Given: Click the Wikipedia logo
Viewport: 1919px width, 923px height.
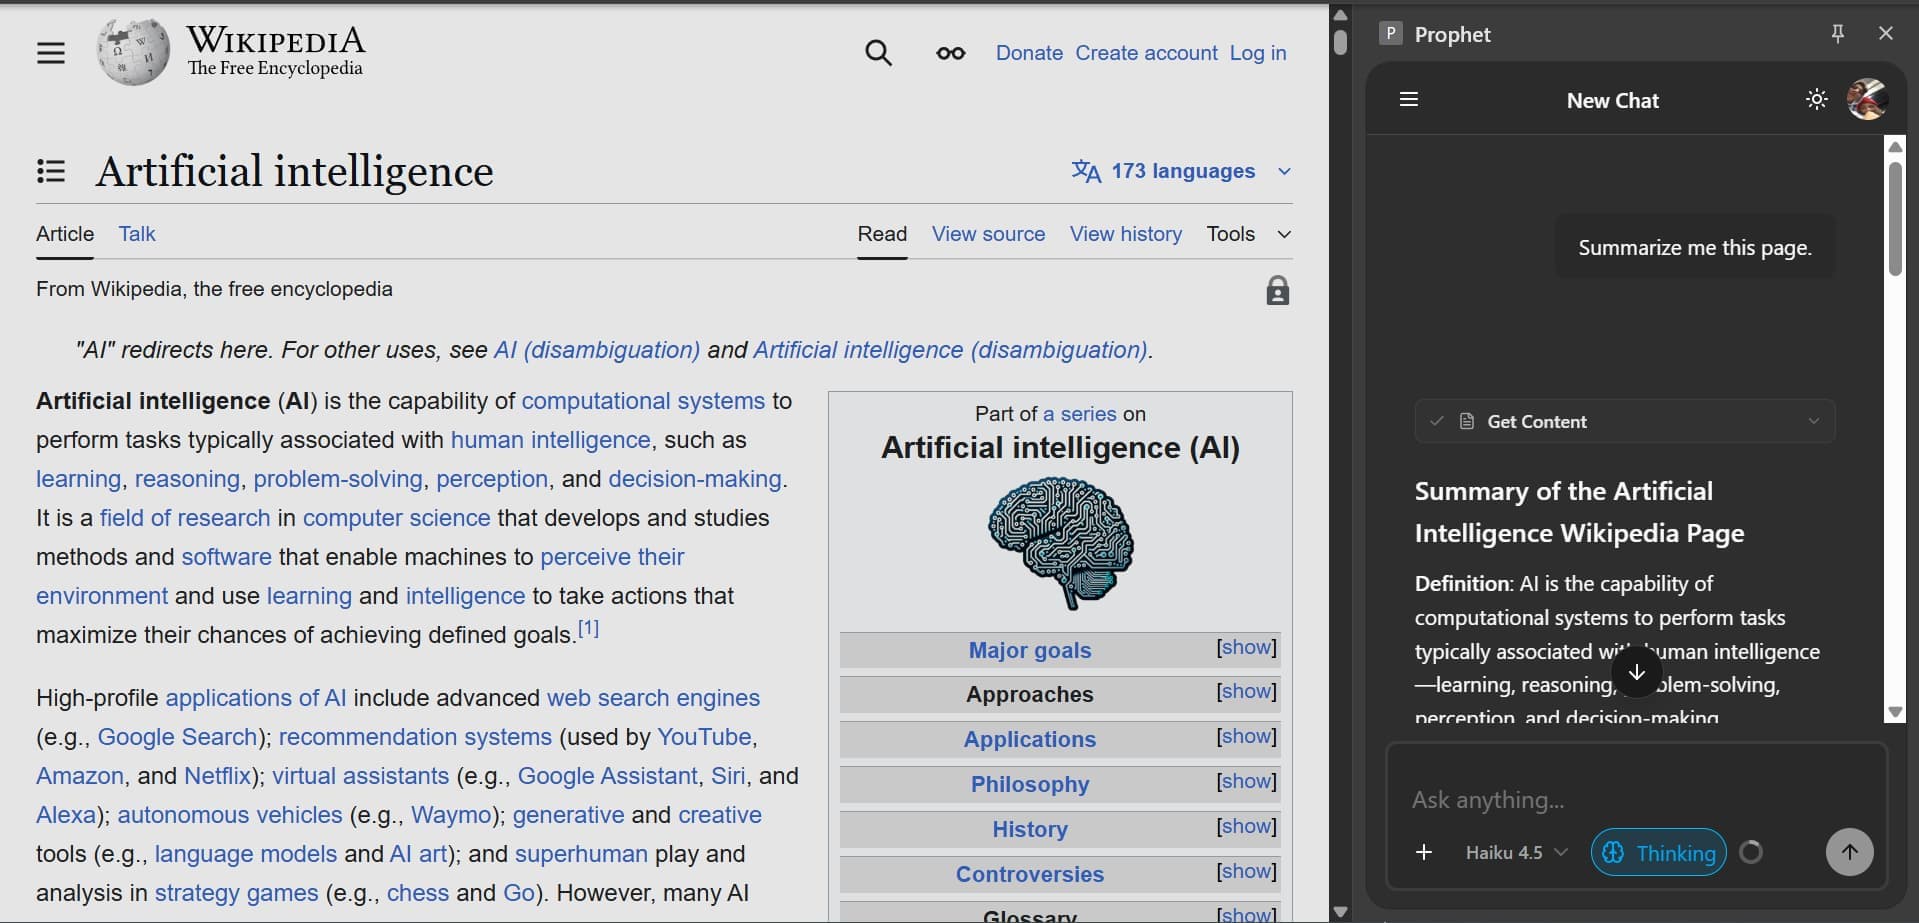Looking at the screenshot, I should [x=133, y=51].
